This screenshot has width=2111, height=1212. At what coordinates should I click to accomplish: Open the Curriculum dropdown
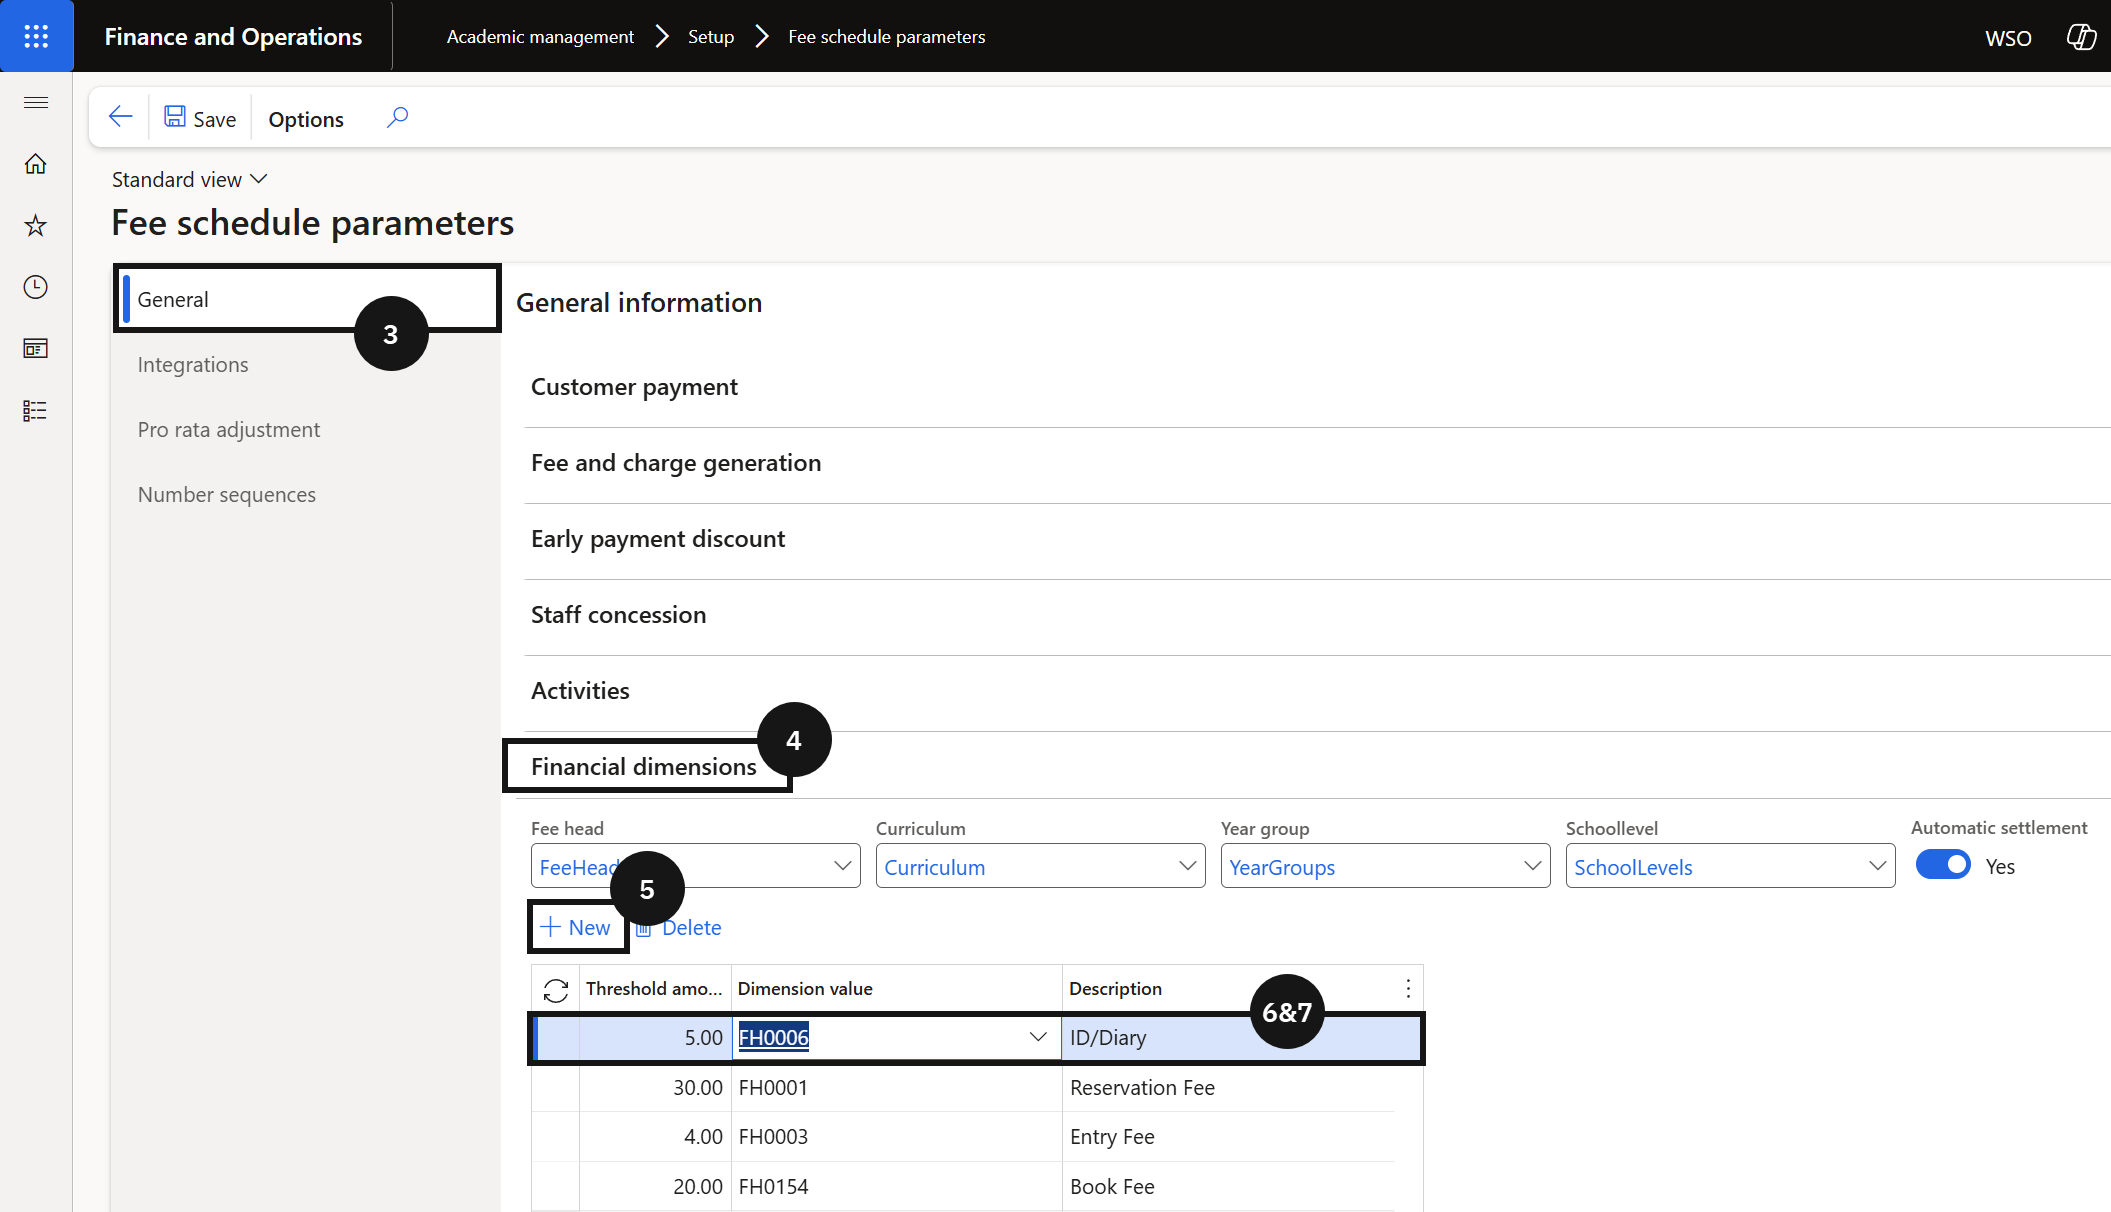(x=1187, y=866)
